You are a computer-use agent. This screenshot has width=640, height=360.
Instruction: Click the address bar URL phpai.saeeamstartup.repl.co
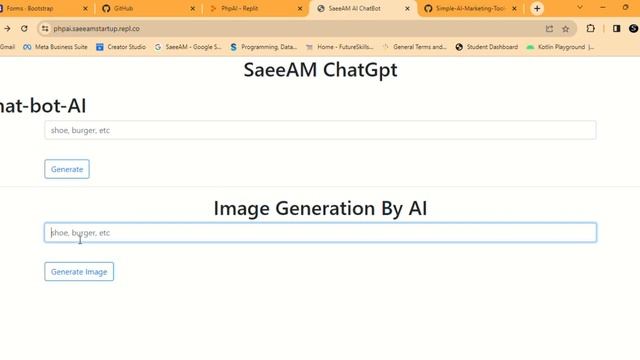point(96,29)
